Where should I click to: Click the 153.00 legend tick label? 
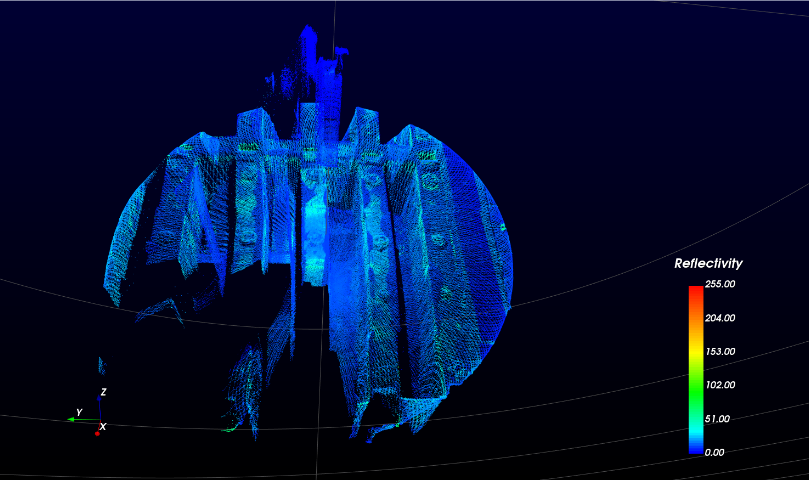tap(720, 352)
